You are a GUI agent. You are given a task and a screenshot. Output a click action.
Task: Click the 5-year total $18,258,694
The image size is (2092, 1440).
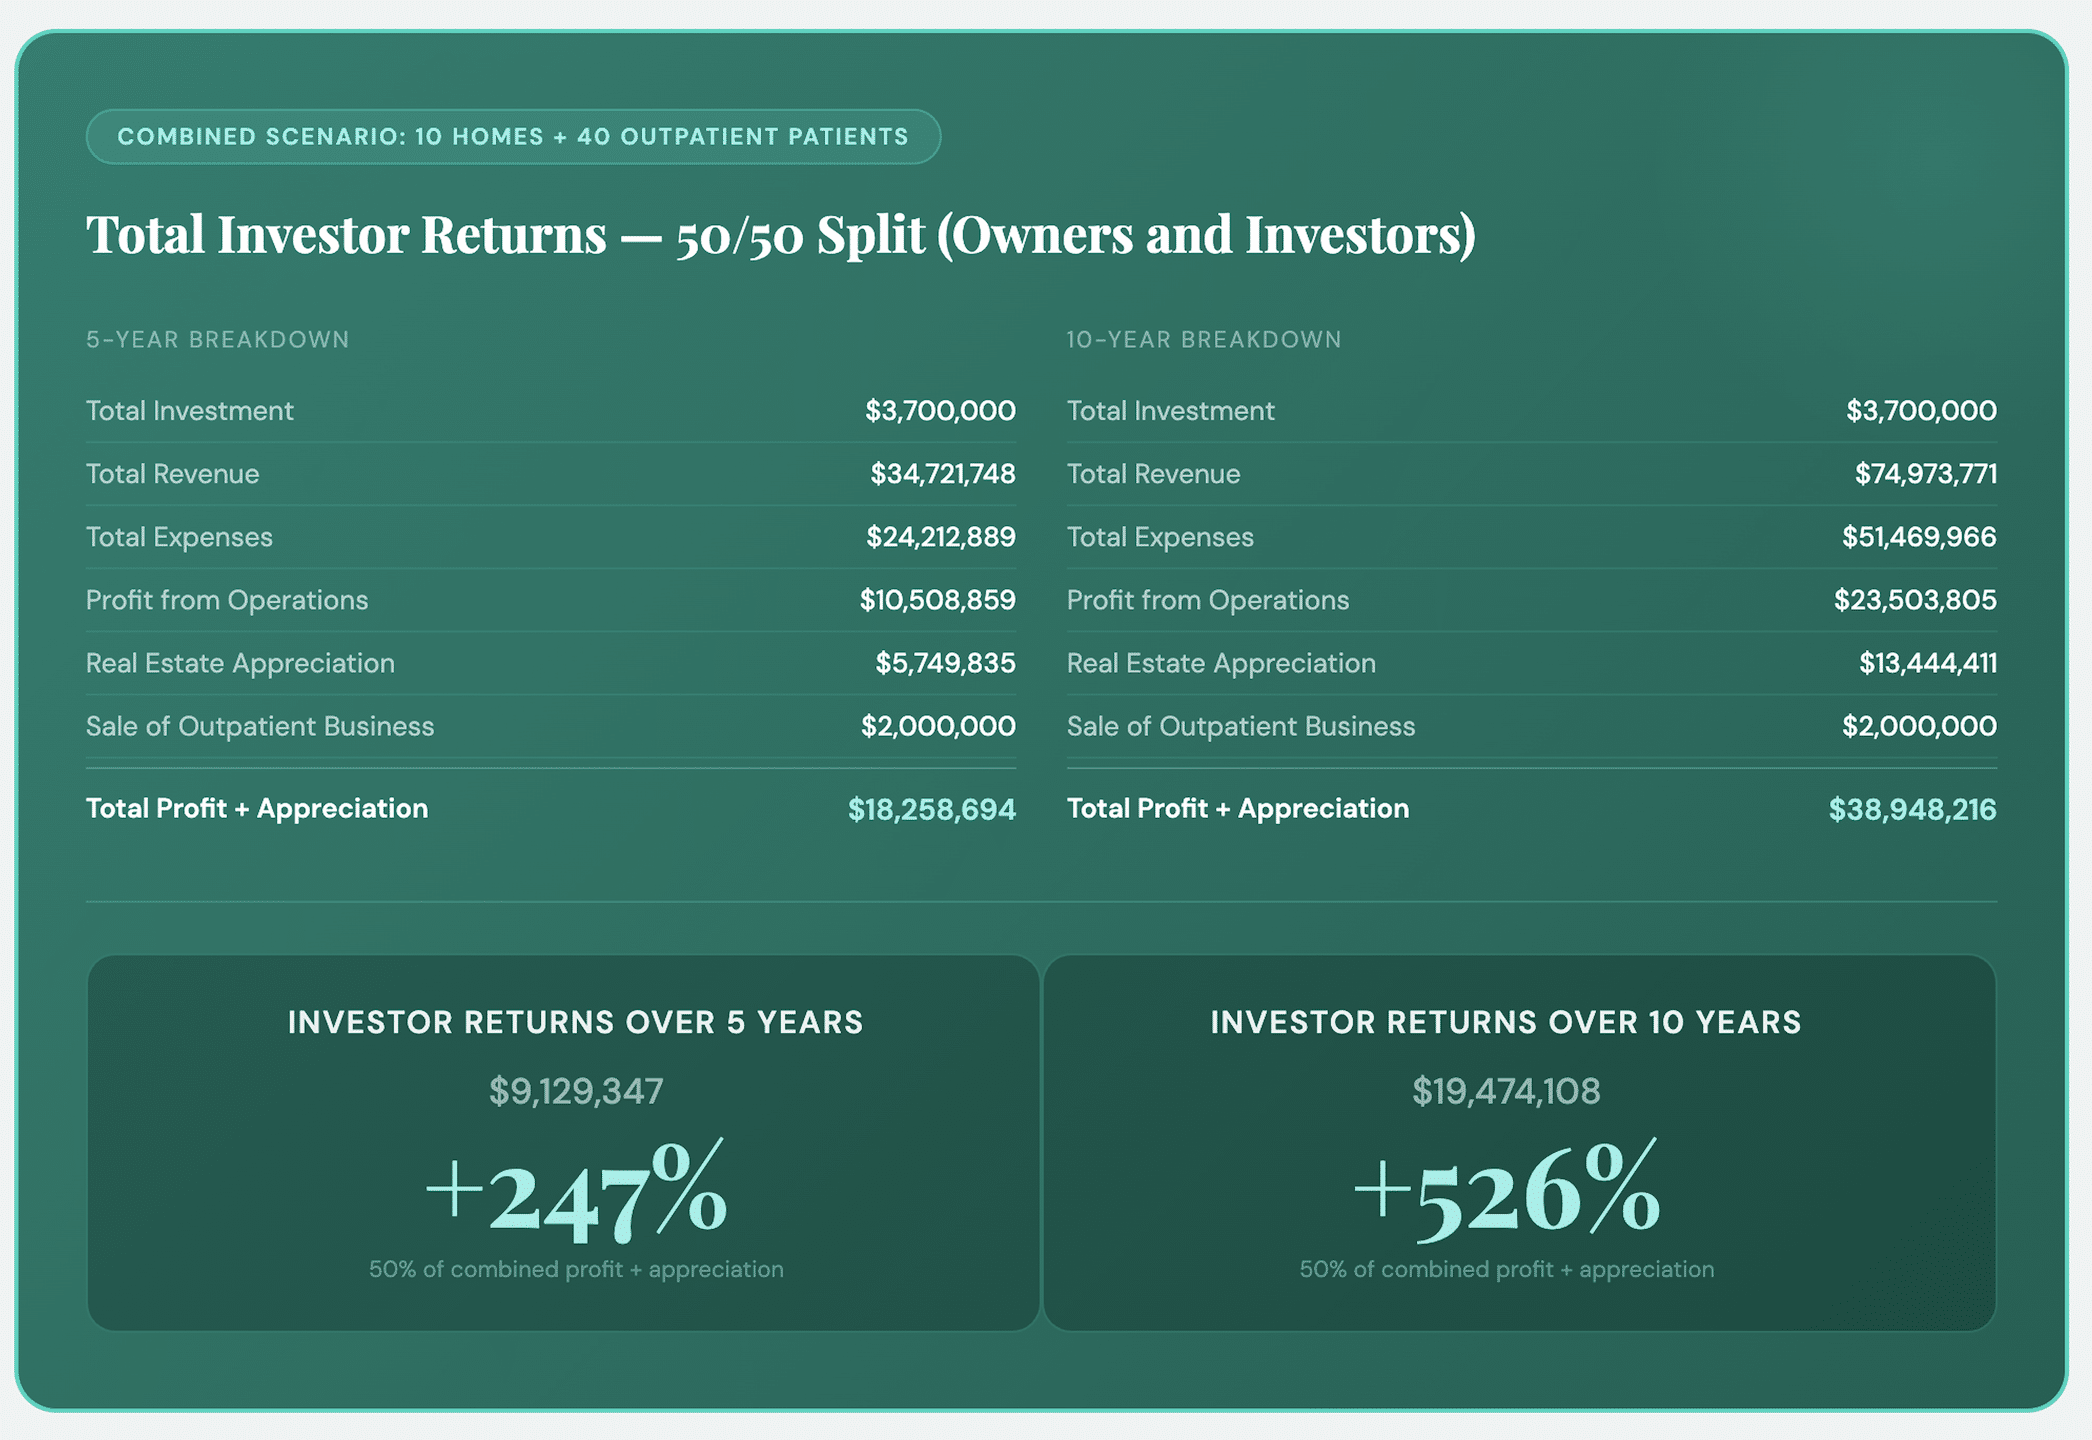(x=931, y=809)
